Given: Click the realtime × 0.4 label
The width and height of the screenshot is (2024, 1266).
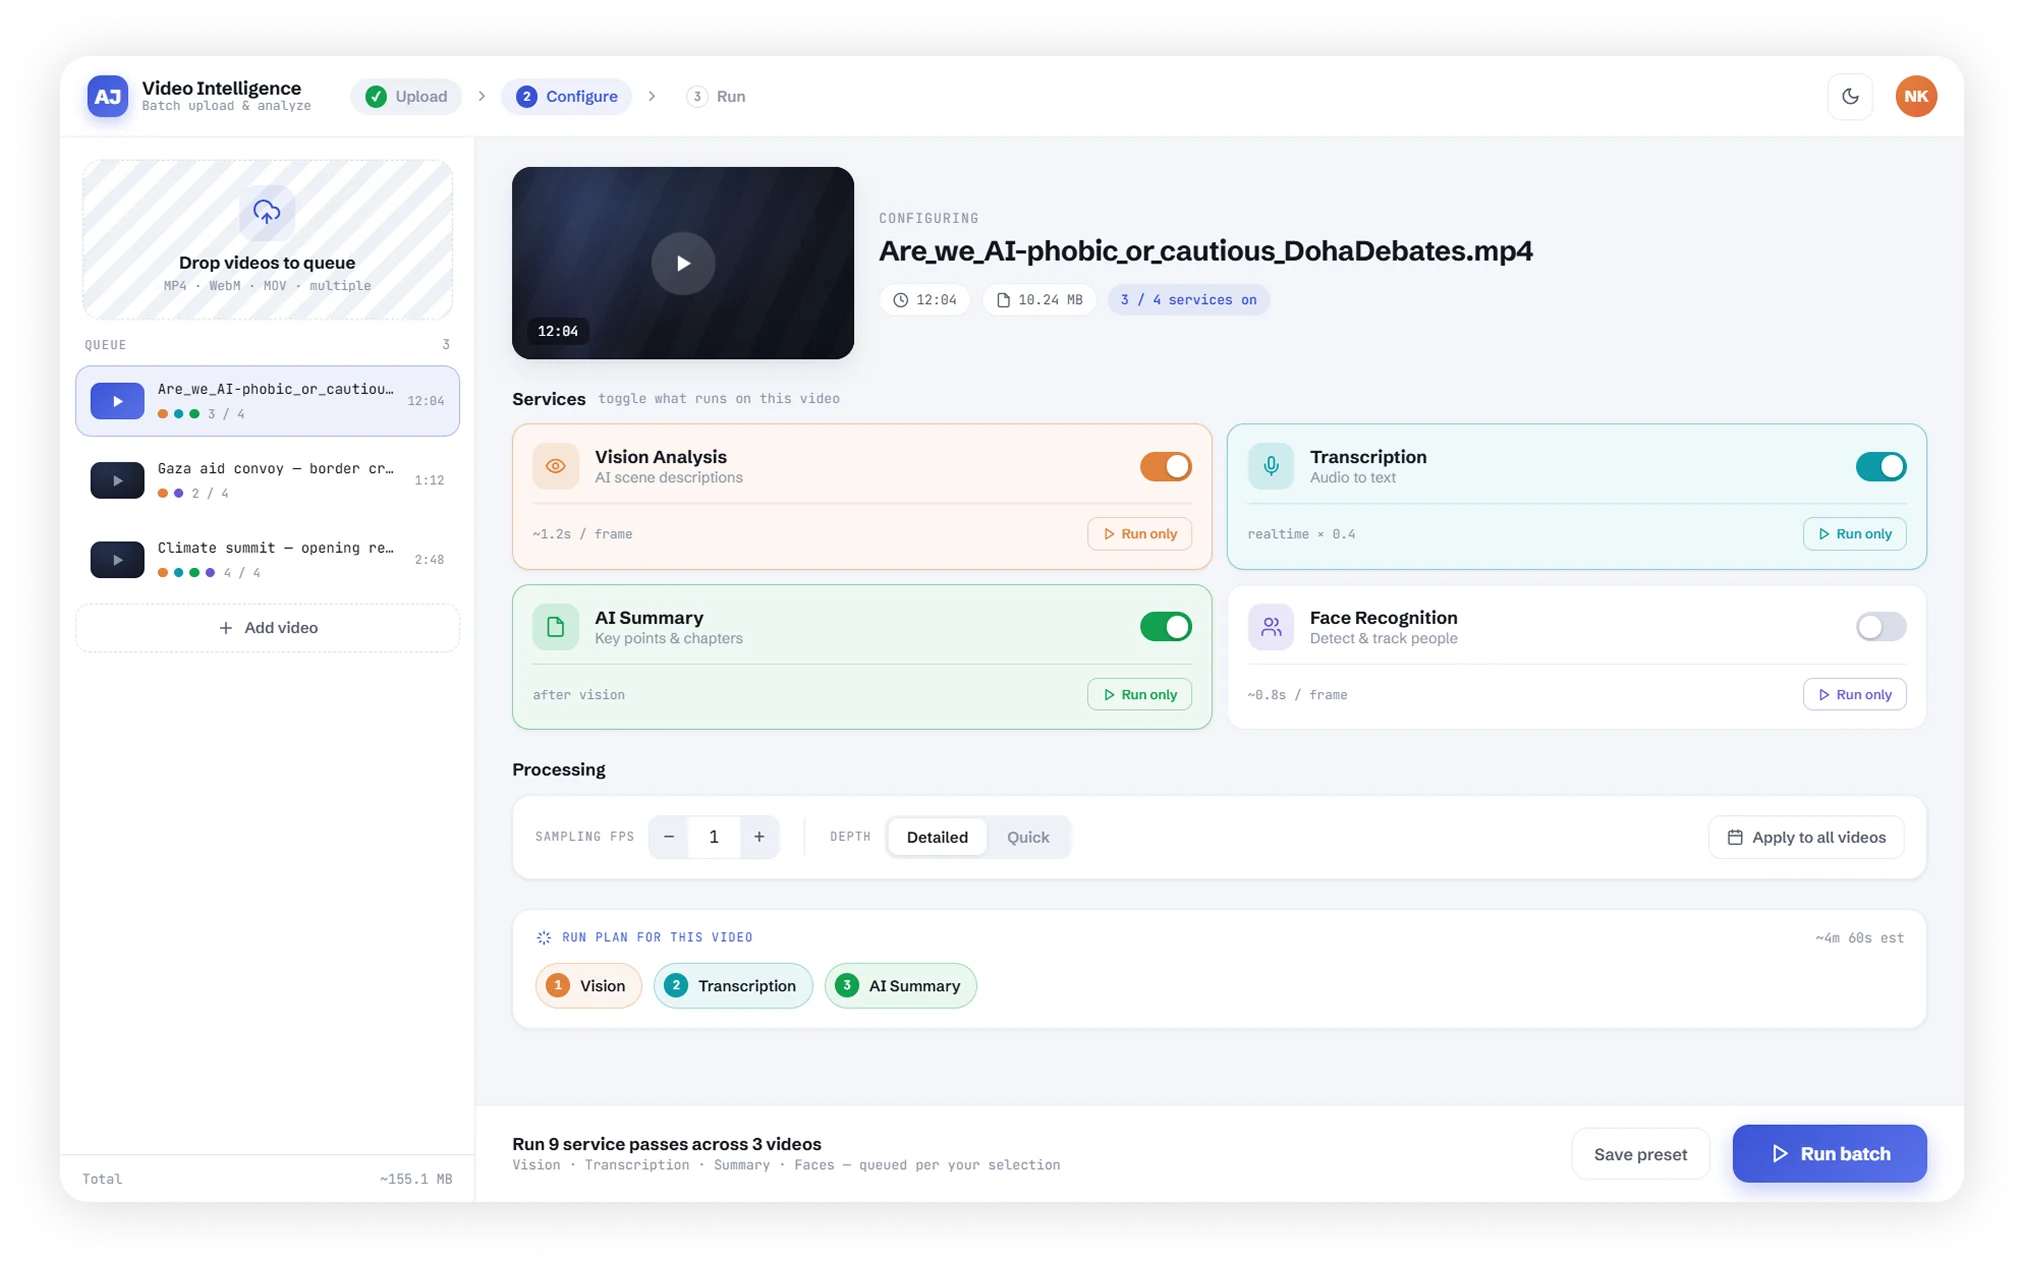Looking at the screenshot, I should coord(1301,534).
